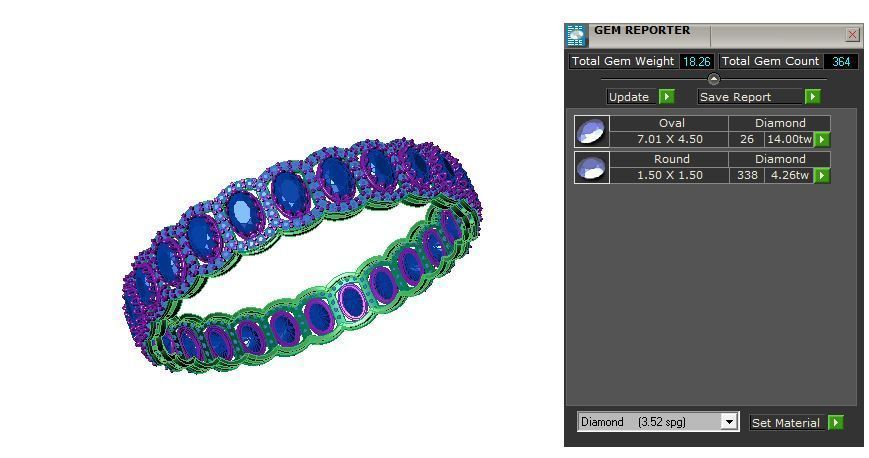The image size is (869, 458).
Task: Close the Gem Reporter panel
Action: (x=852, y=35)
